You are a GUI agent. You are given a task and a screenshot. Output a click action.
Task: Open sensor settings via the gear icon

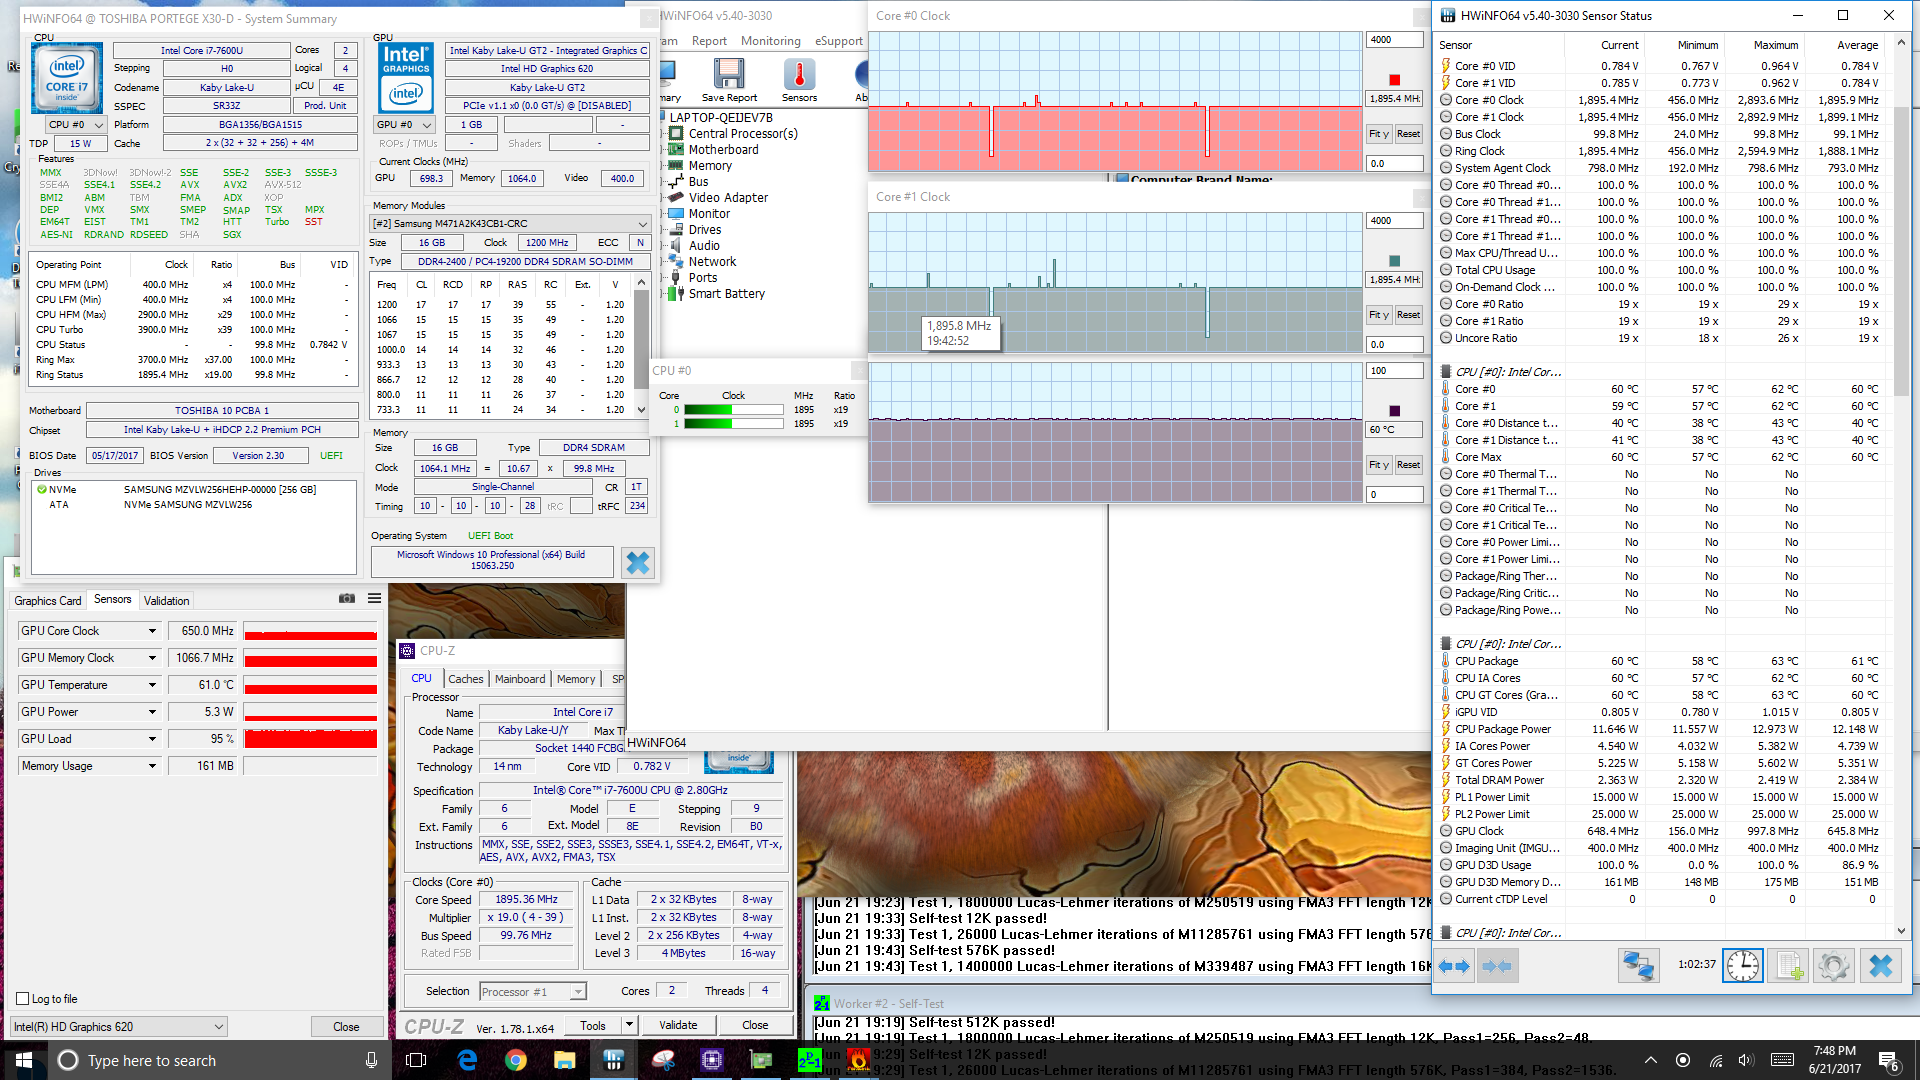pos(1833,966)
